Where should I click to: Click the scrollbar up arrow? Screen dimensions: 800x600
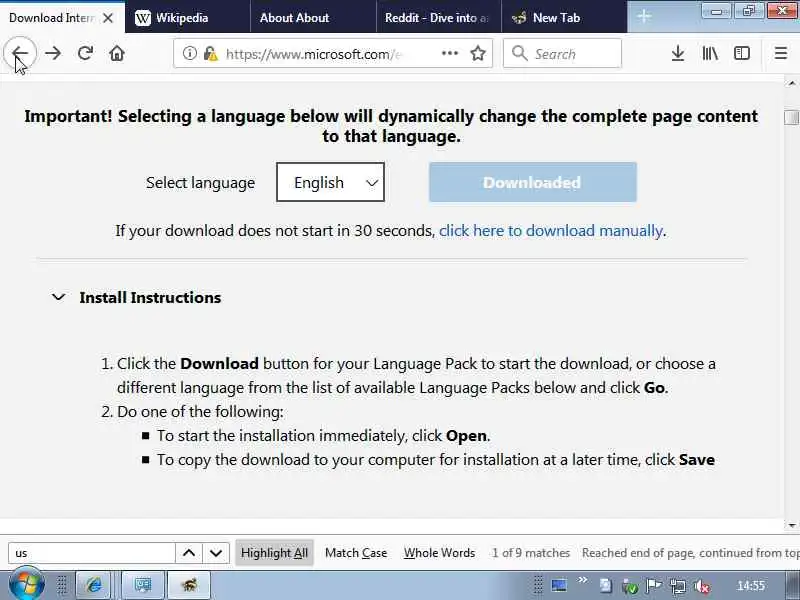click(792, 83)
